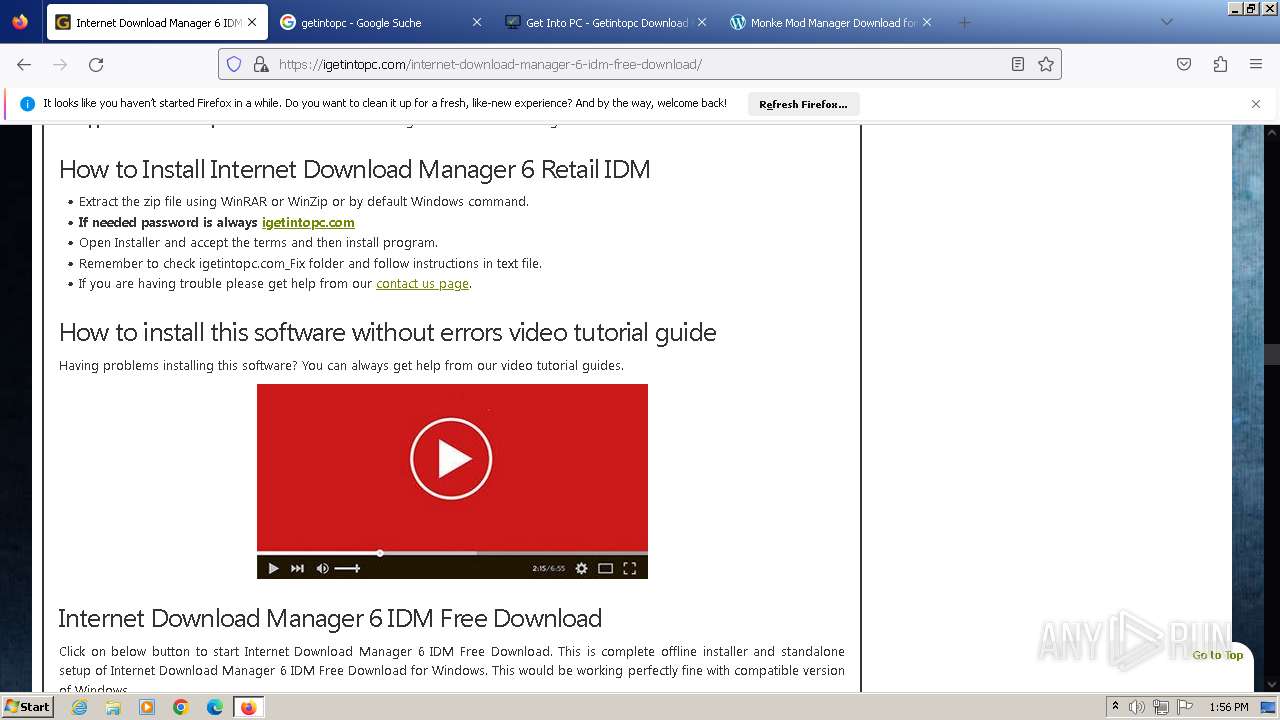Go back to the previous page
This screenshot has height=720, width=1280.
[x=24, y=64]
